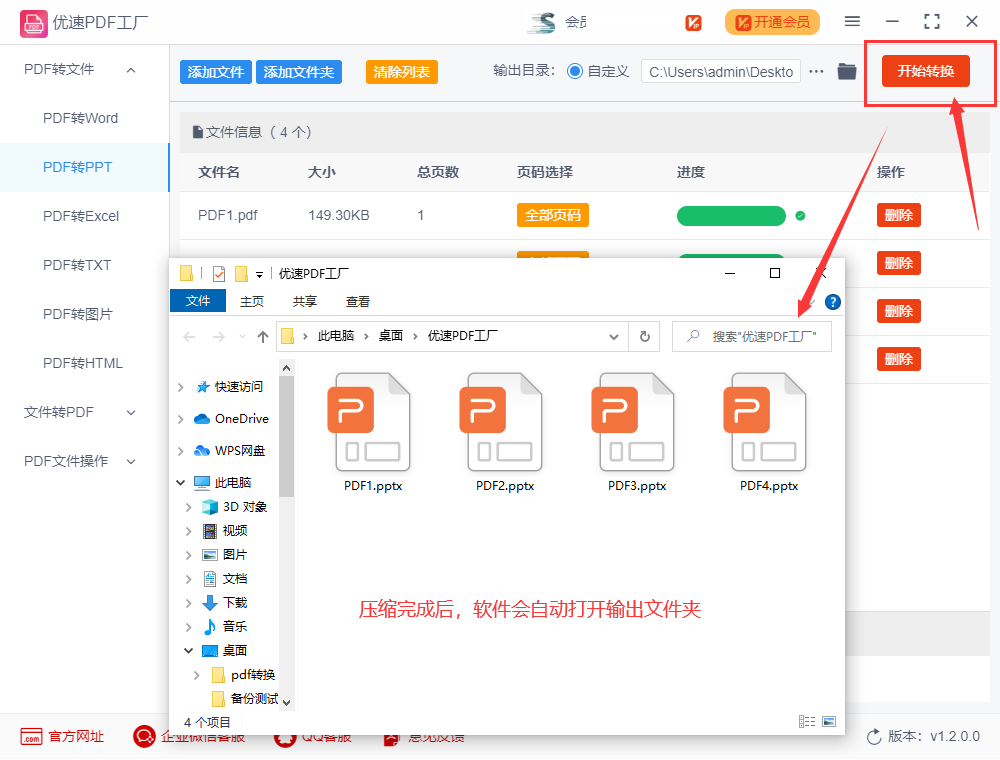Click the PDF1.pdf green progress bar
The image size is (1000, 760).
[731, 216]
